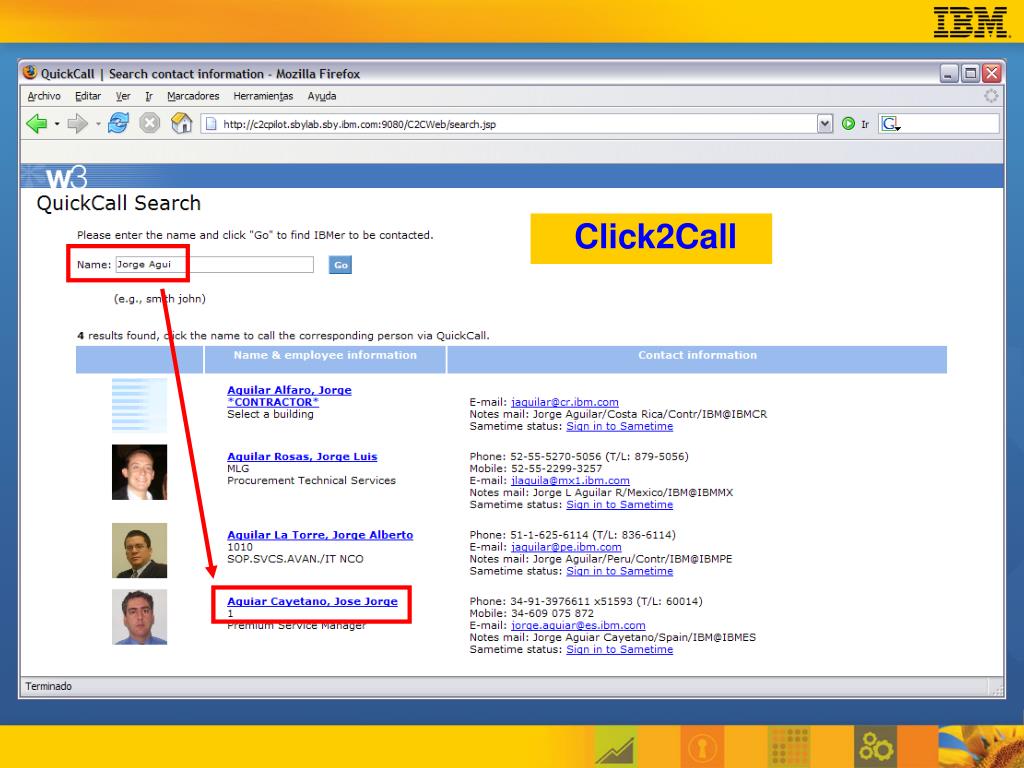Click the w3 logo in blue header
The image size is (1024, 768).
point(66,177)
